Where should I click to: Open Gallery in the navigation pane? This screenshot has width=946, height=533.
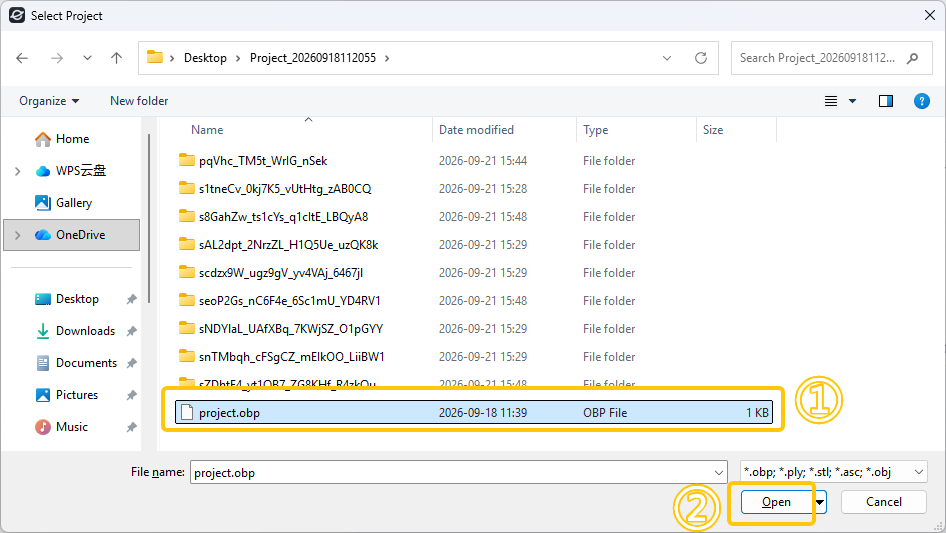[74, 203]
